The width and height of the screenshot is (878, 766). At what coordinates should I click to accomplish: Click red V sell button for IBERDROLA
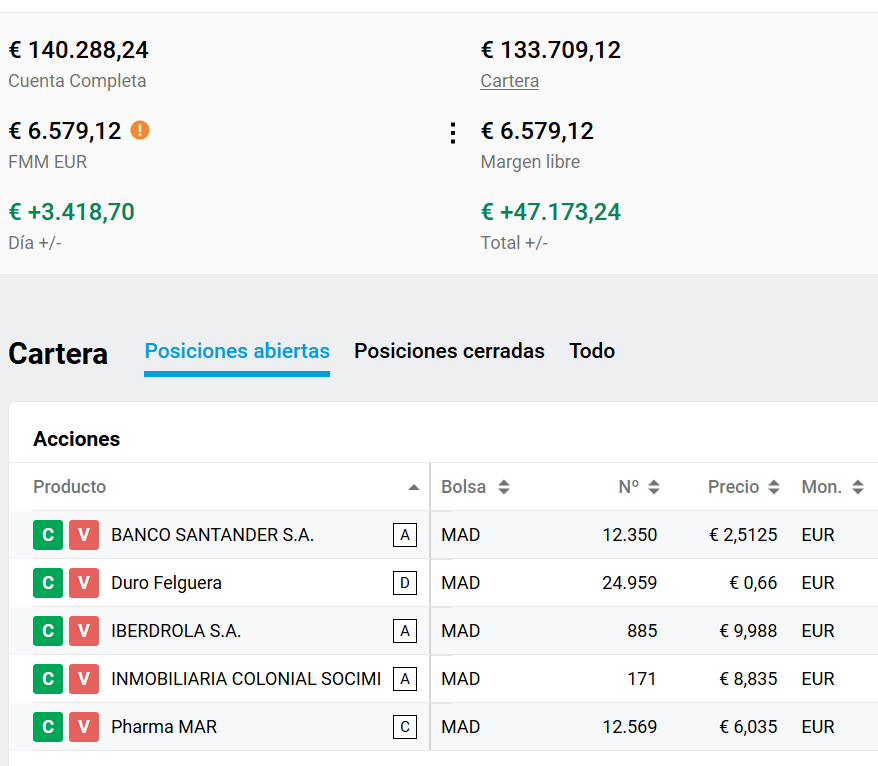tap(84, 631)
